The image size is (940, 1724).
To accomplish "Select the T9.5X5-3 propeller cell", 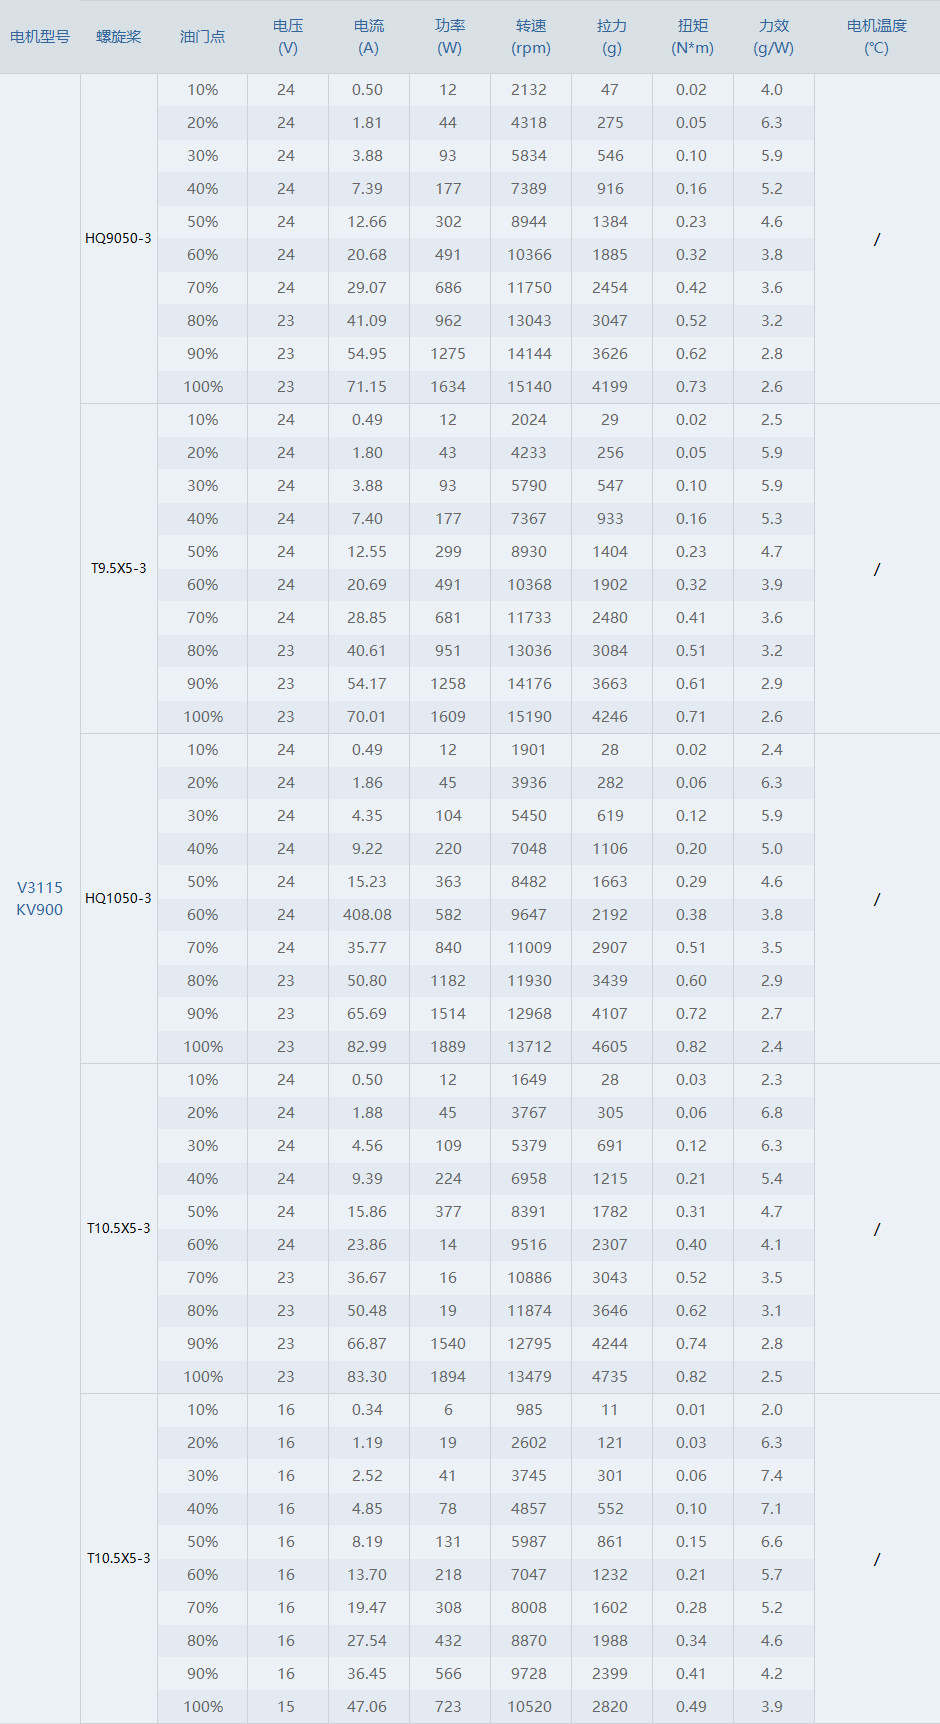I will [119, 568].
